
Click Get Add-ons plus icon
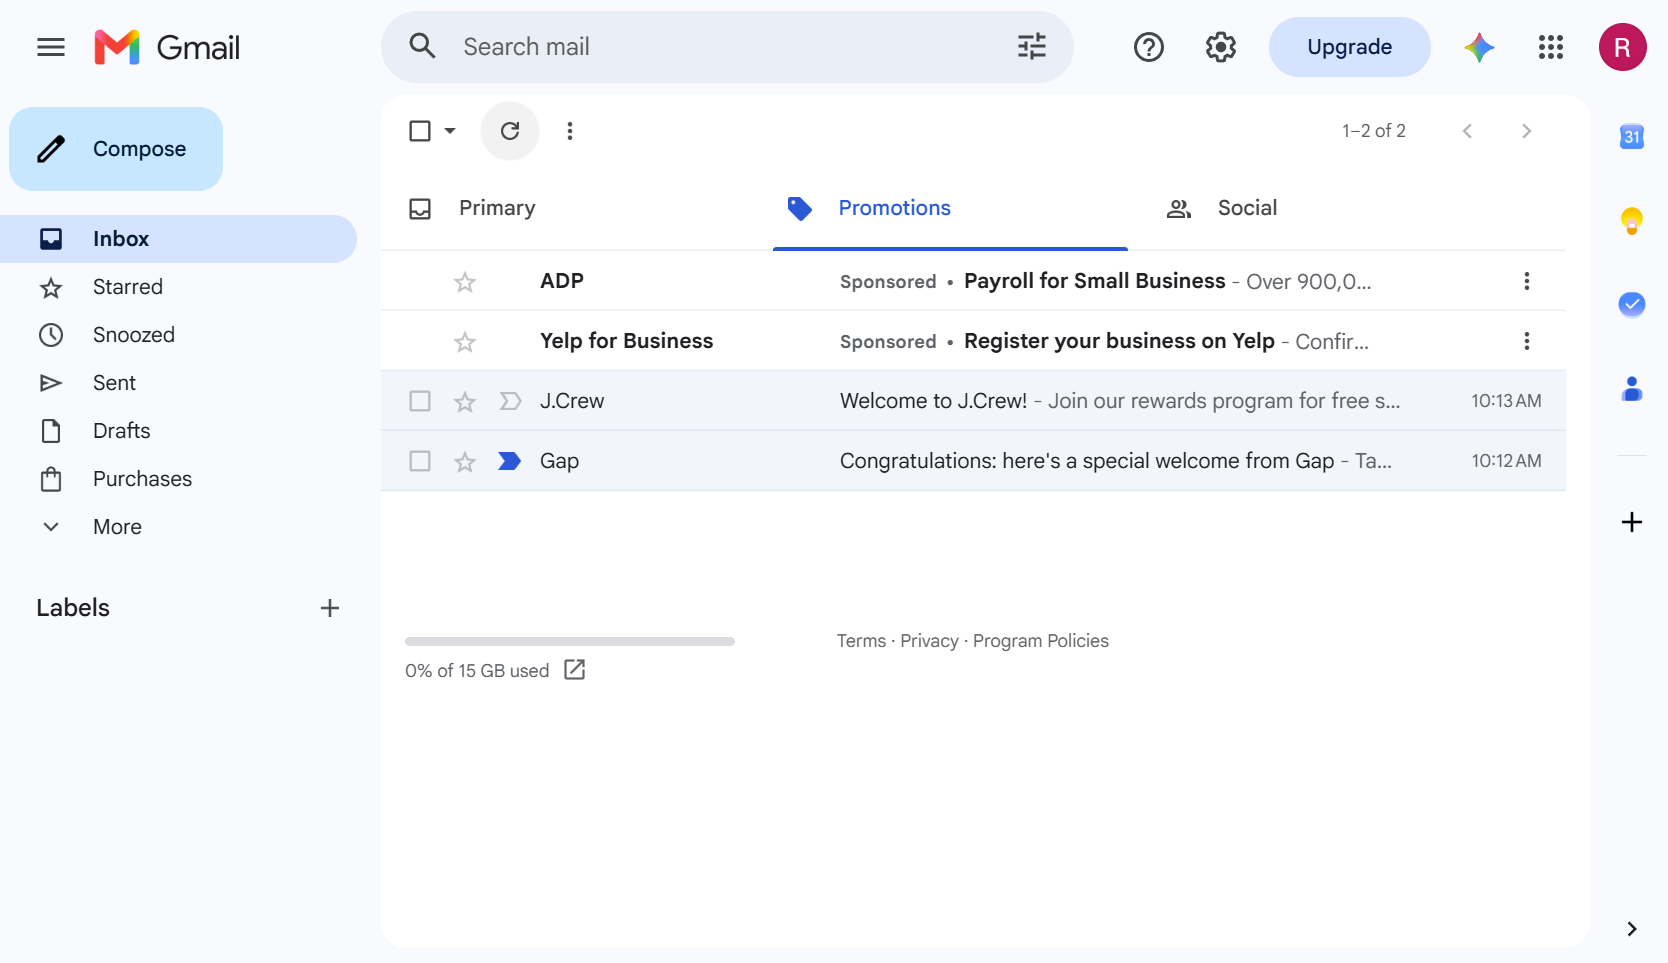(x=1632, y=522)
